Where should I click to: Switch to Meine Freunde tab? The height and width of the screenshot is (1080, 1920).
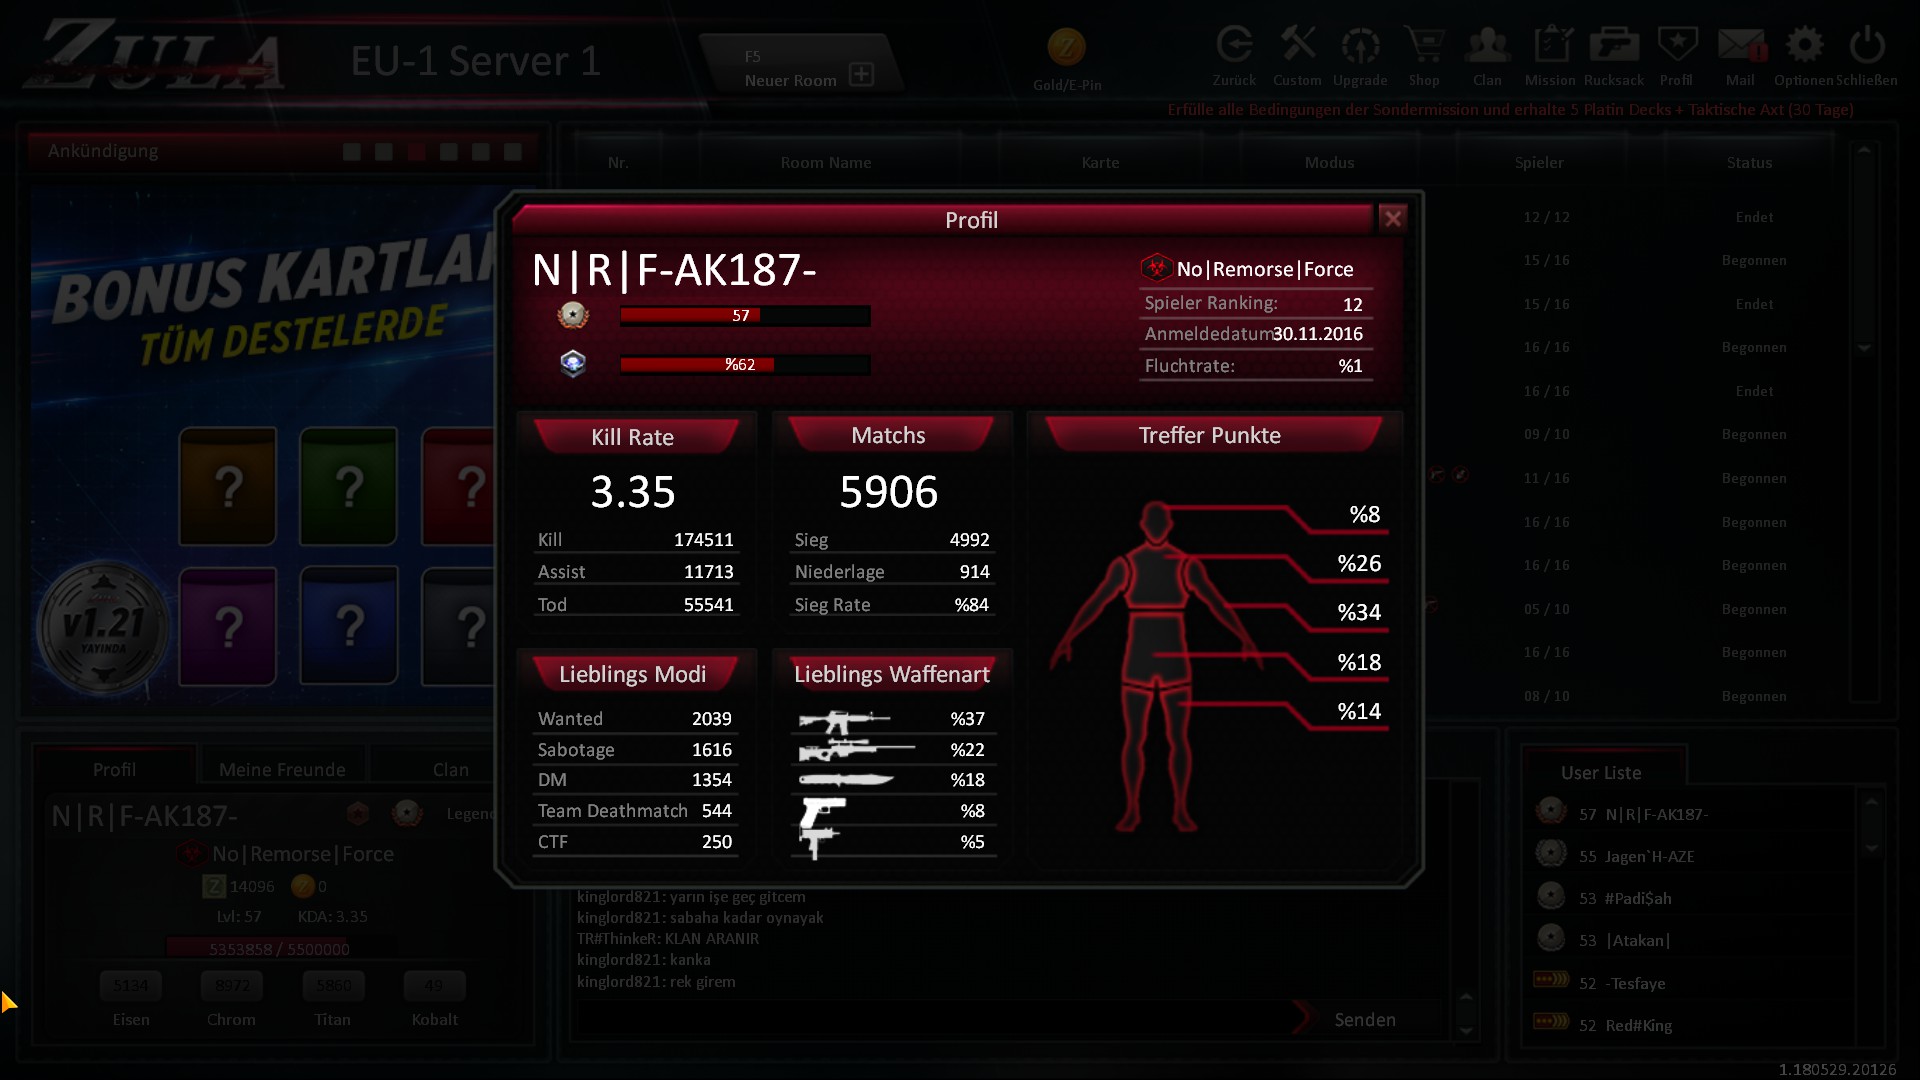pos(282,769)
